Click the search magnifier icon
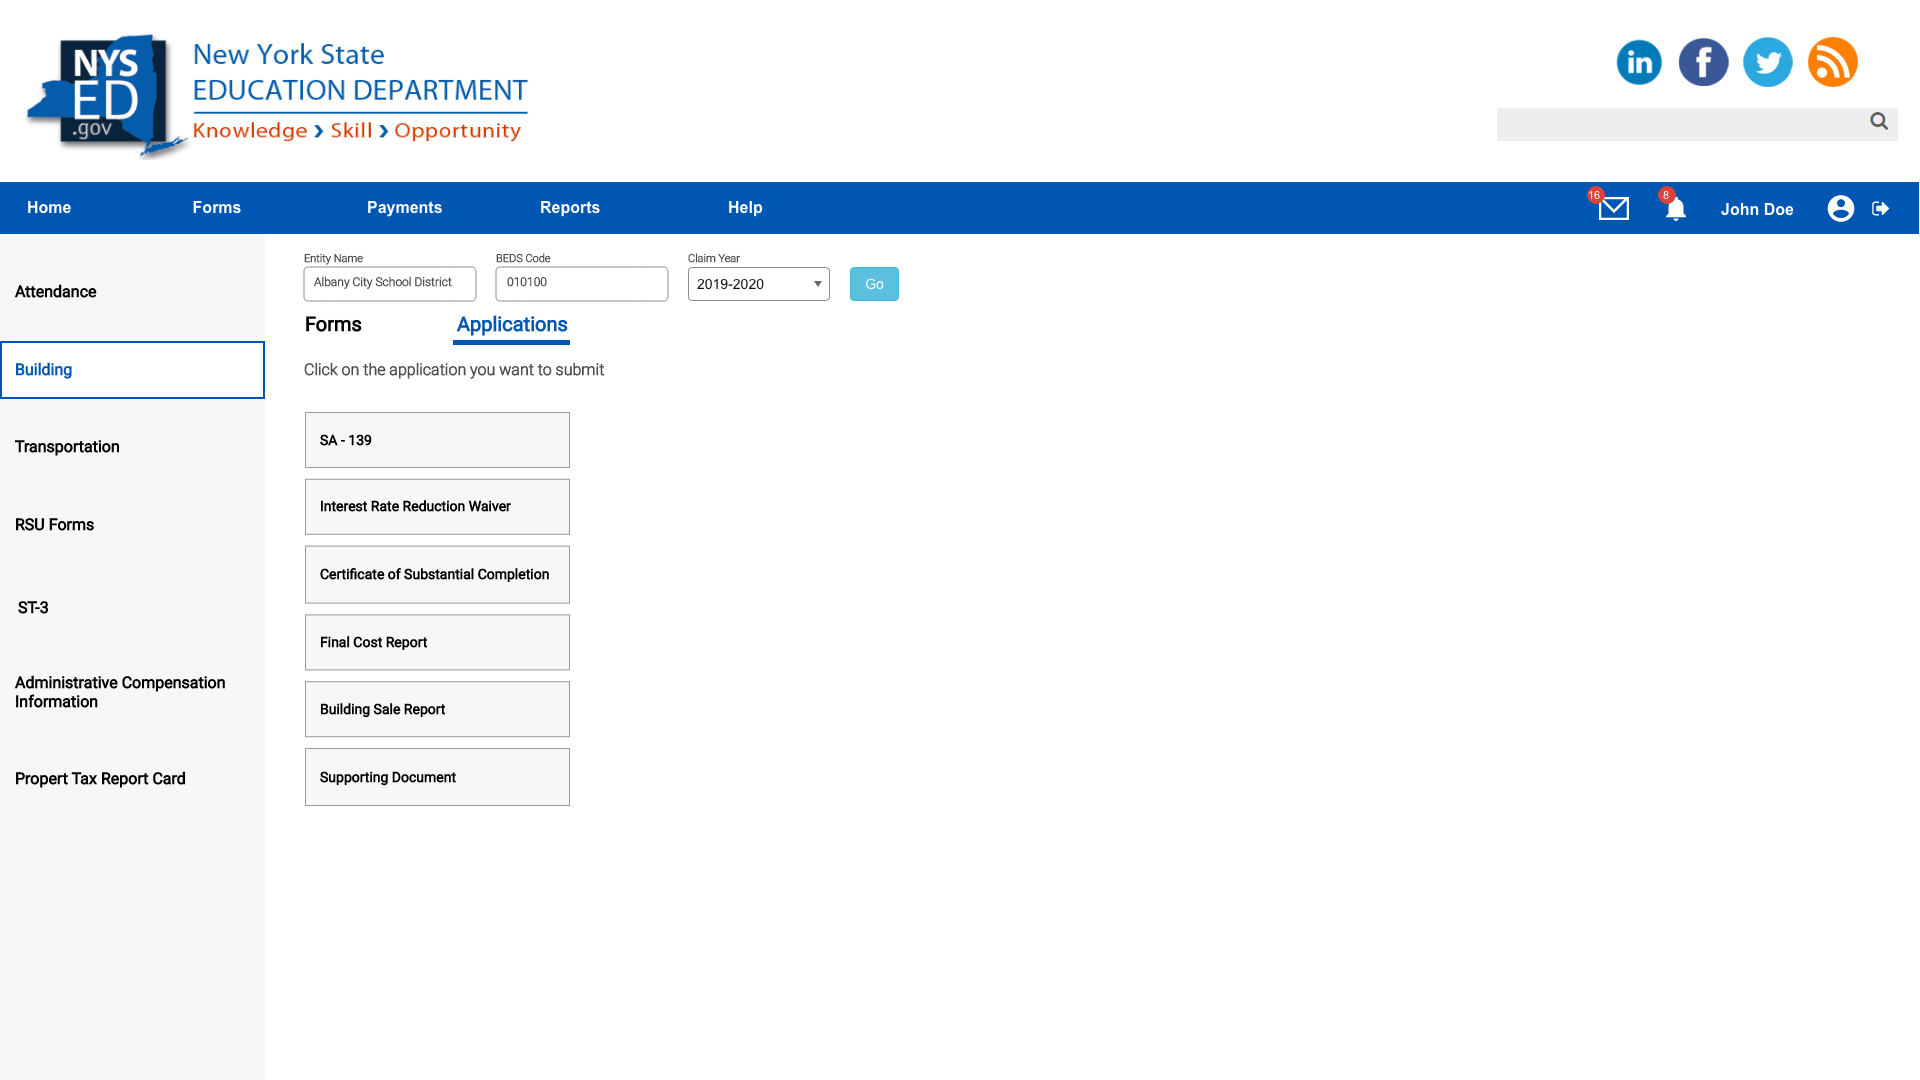 point(1879,121)
